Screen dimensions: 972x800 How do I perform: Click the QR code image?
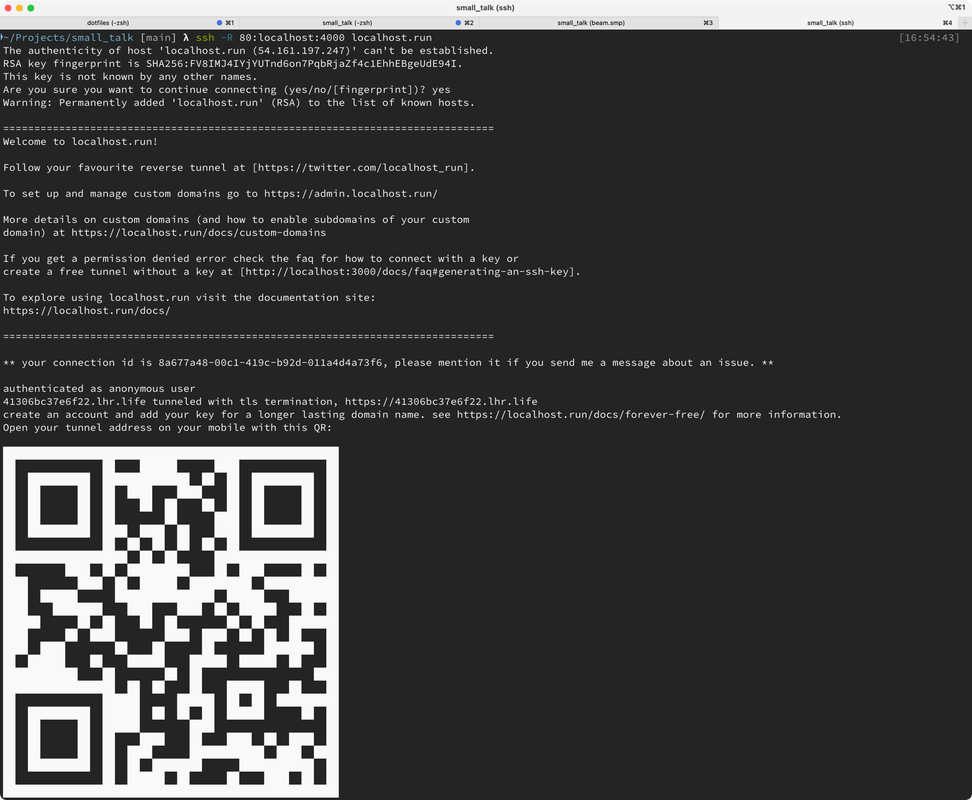pyautogui.click(x=170, y=622)
